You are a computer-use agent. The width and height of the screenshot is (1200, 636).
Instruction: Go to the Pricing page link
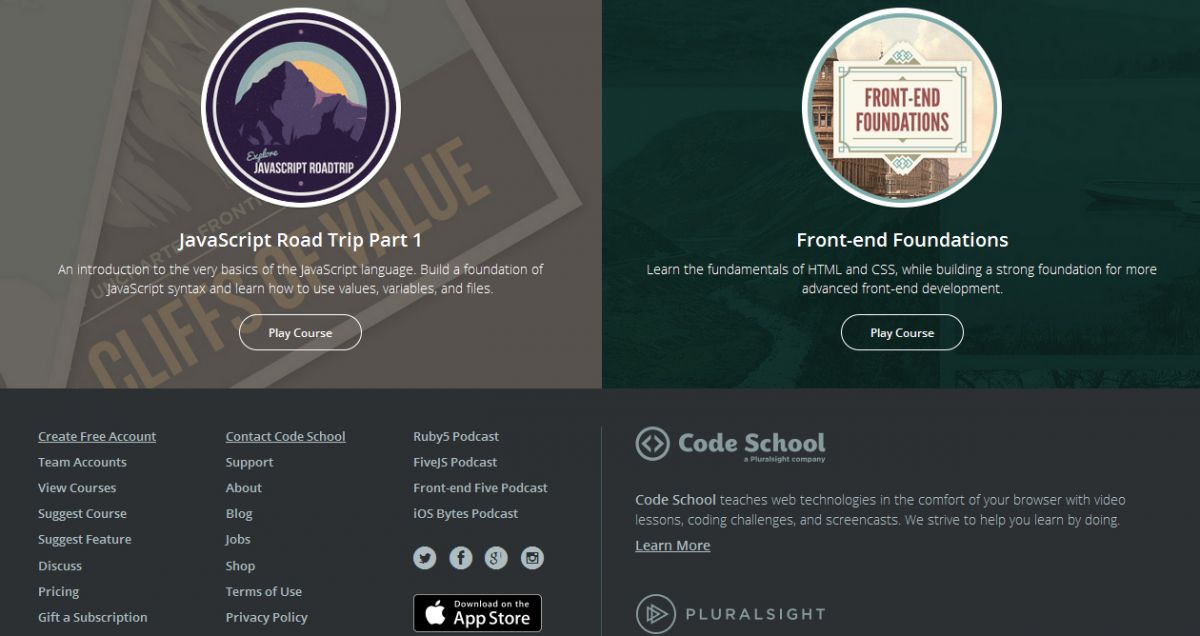tap(58, 591)
